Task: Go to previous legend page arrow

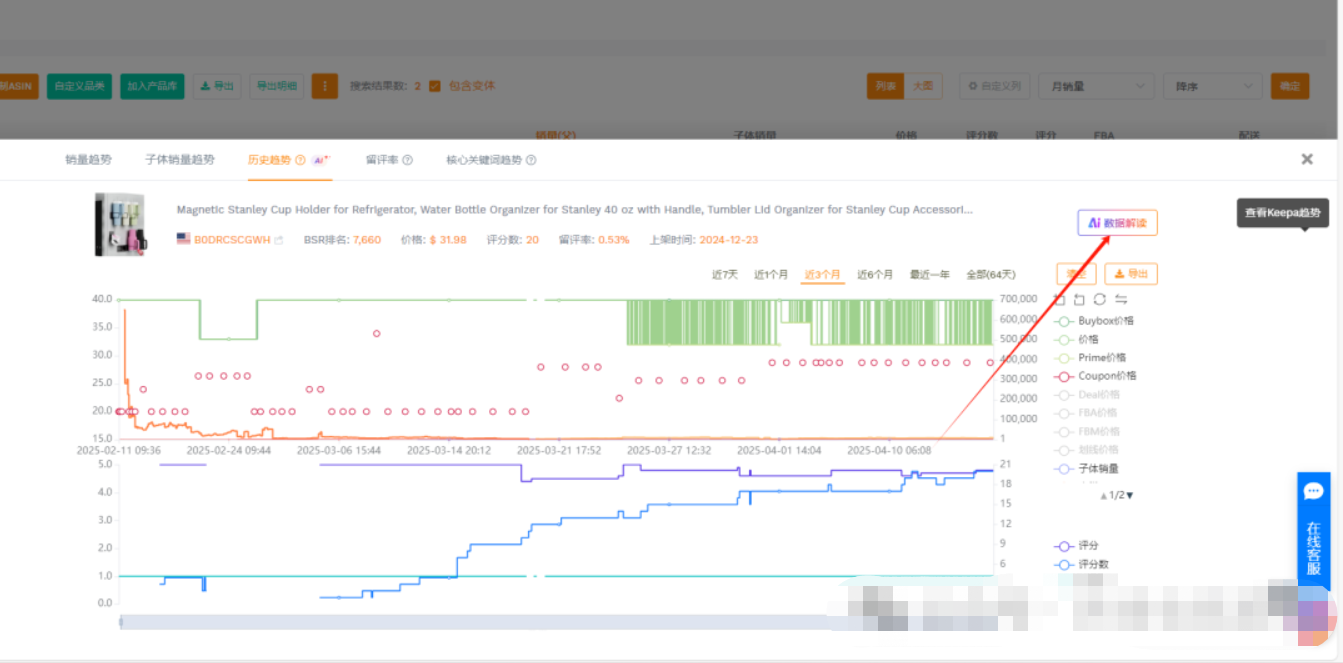Action: (1104, 495)
